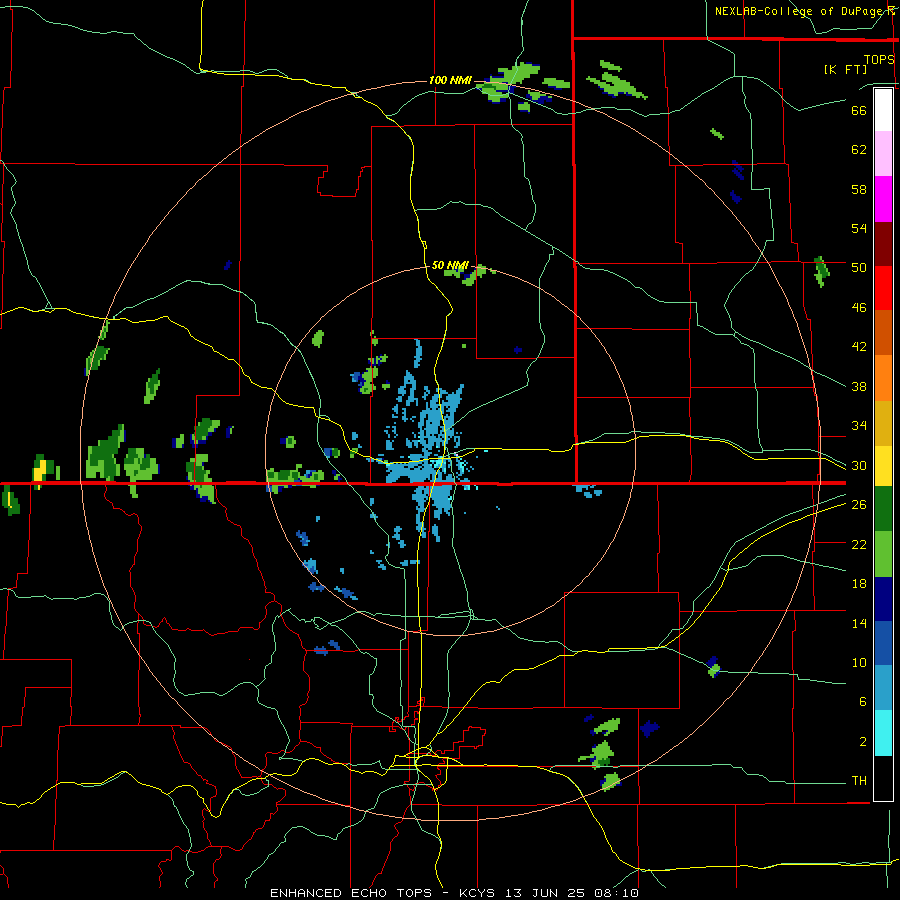This screenshot has height=900, width=900.
Task: Click the legend value '30'
Action: 859,465
